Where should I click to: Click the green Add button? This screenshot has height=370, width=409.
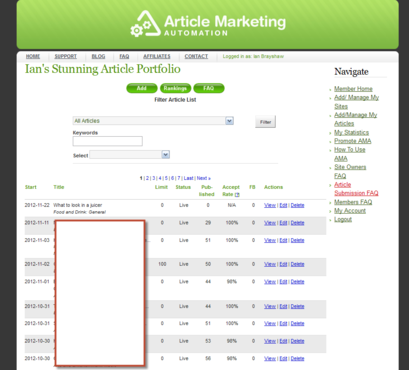pos(142,88)
